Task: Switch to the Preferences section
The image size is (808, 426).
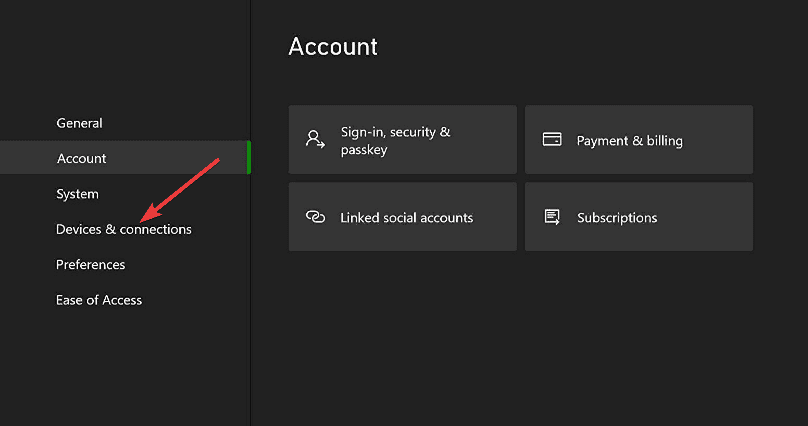Action: pyautogui.click(x=90, y=265)
